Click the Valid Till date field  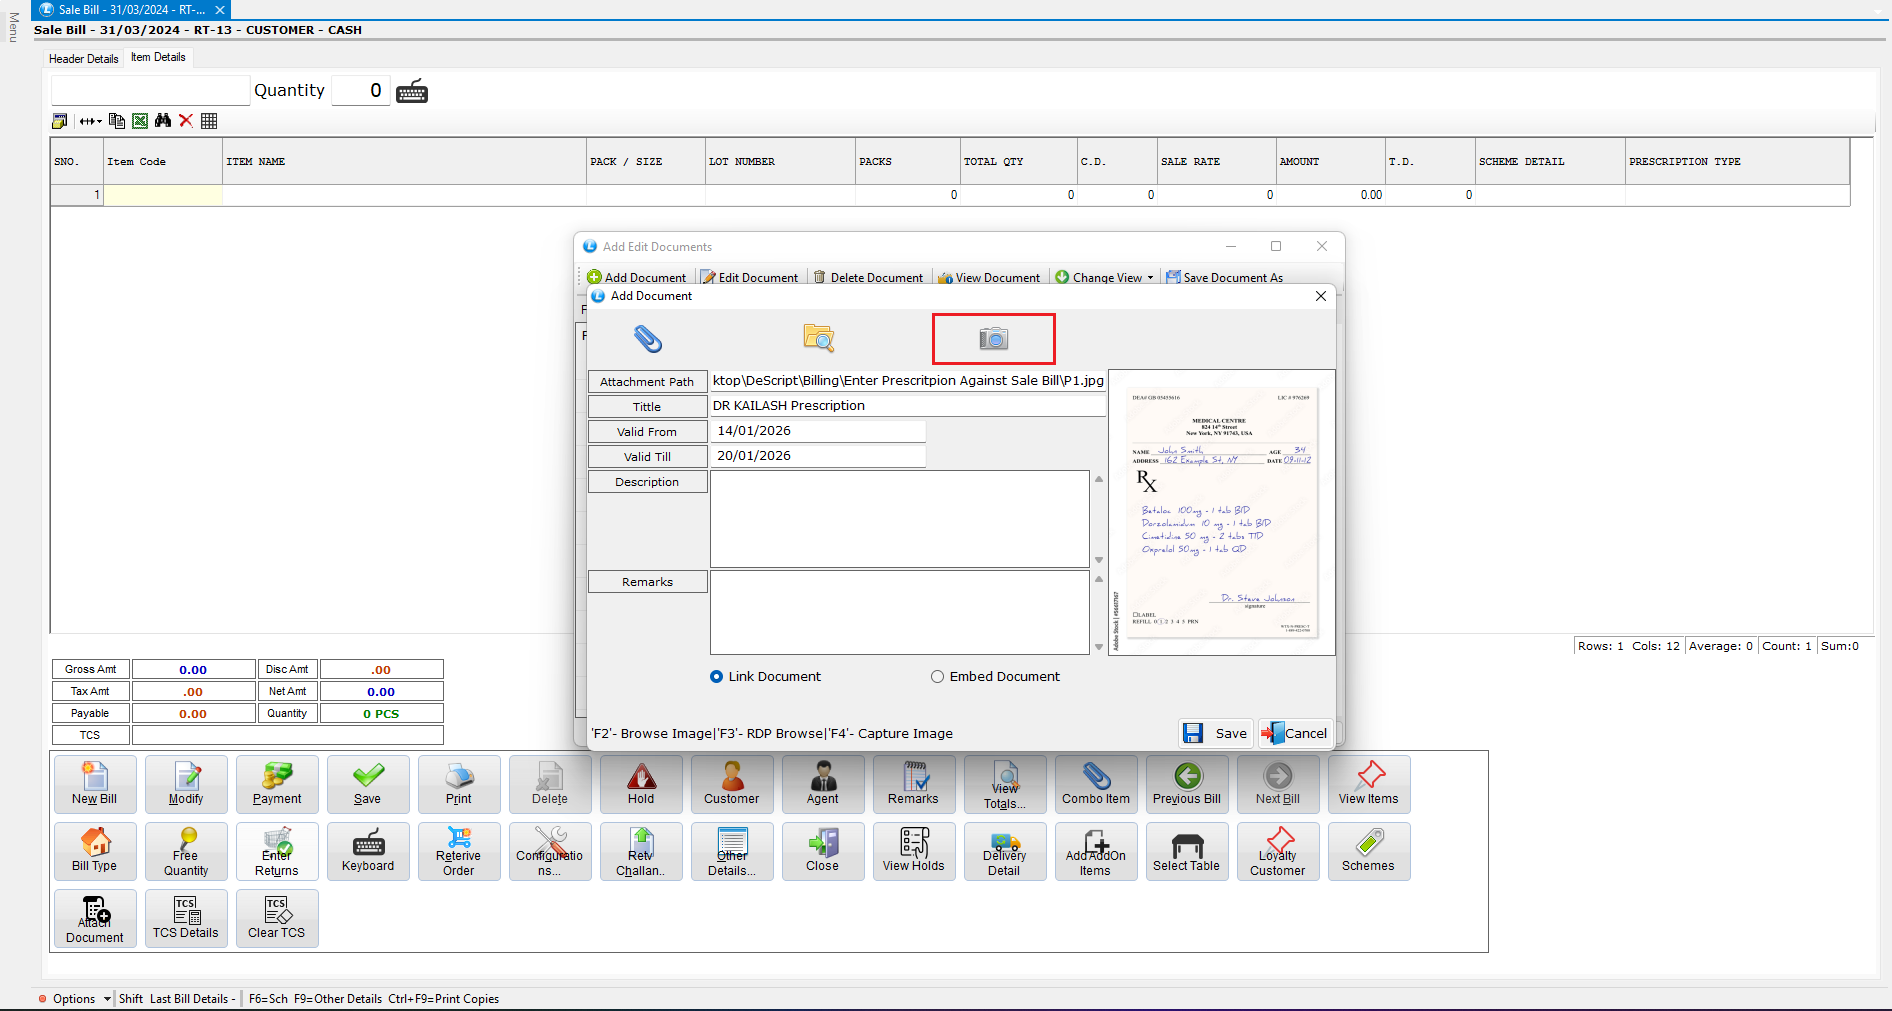click(x=817, y=456)
